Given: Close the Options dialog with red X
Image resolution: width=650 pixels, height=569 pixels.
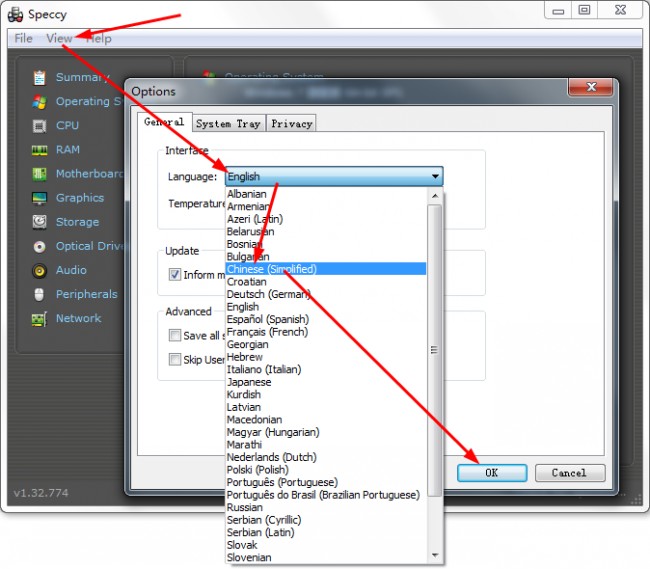Looking at the screenshot, I should pyautogui.click(x=591, y=87).
